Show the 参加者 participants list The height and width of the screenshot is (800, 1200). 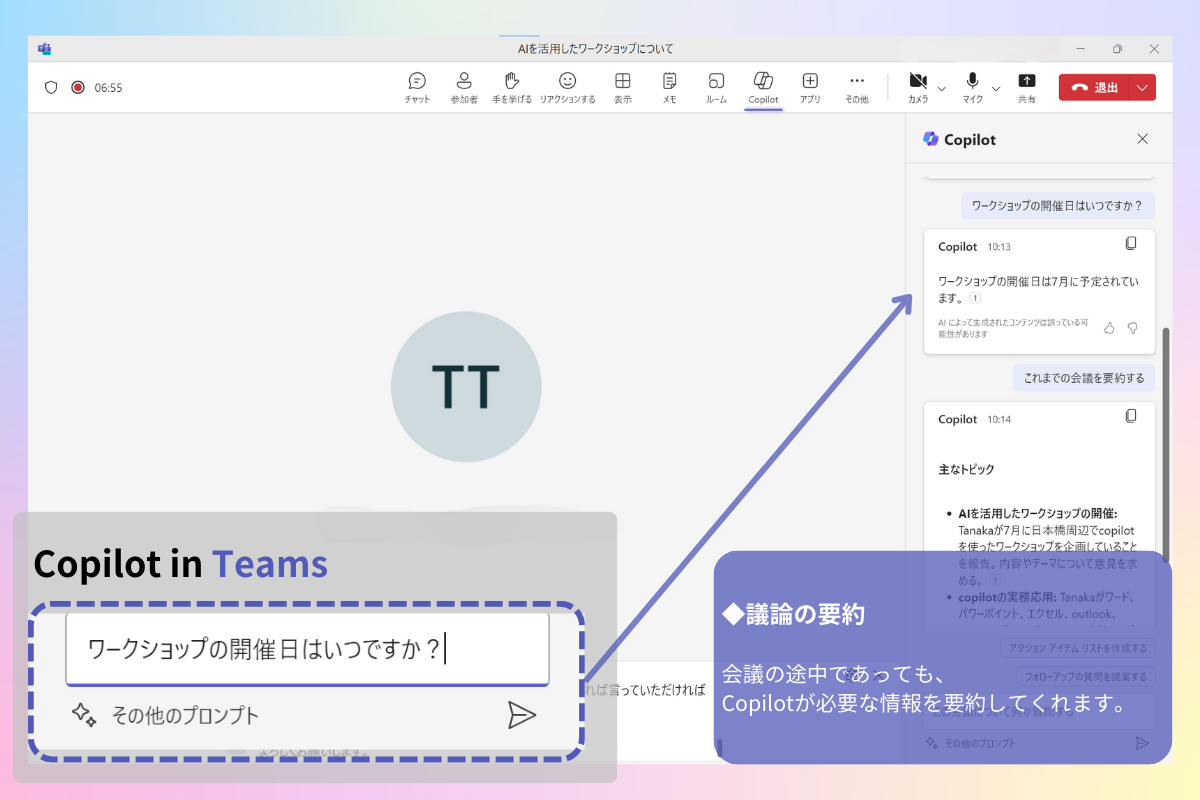point(464,88)
